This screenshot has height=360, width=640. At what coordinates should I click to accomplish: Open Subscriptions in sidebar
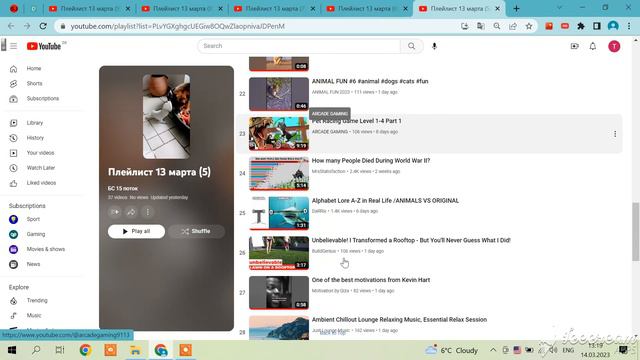tap(43, 99)
